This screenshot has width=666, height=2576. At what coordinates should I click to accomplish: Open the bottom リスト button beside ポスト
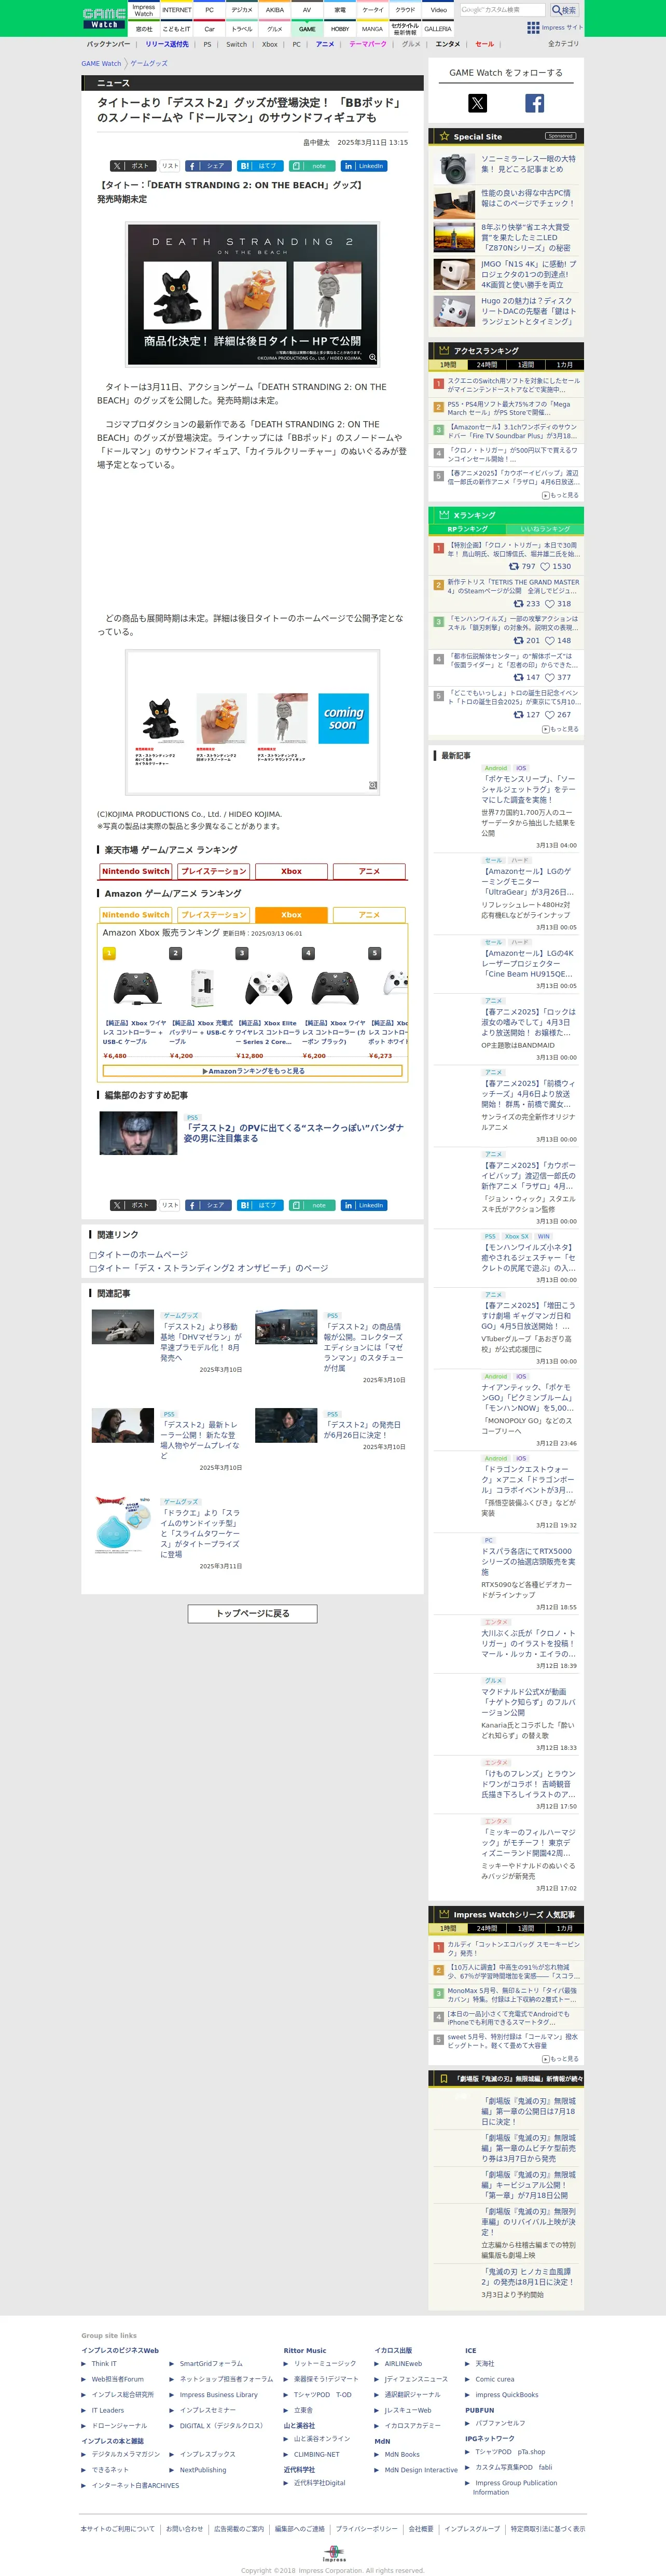[x=170, y=1205]
